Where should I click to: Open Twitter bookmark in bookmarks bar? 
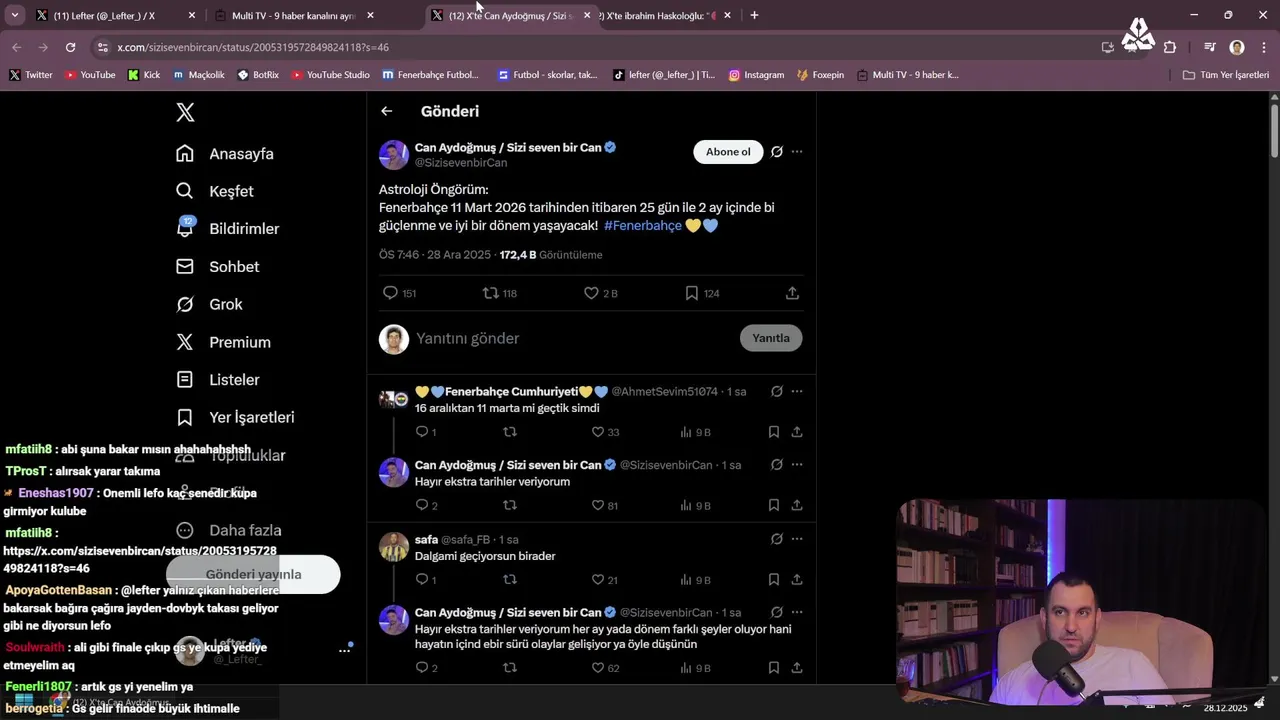click(31, 75)
